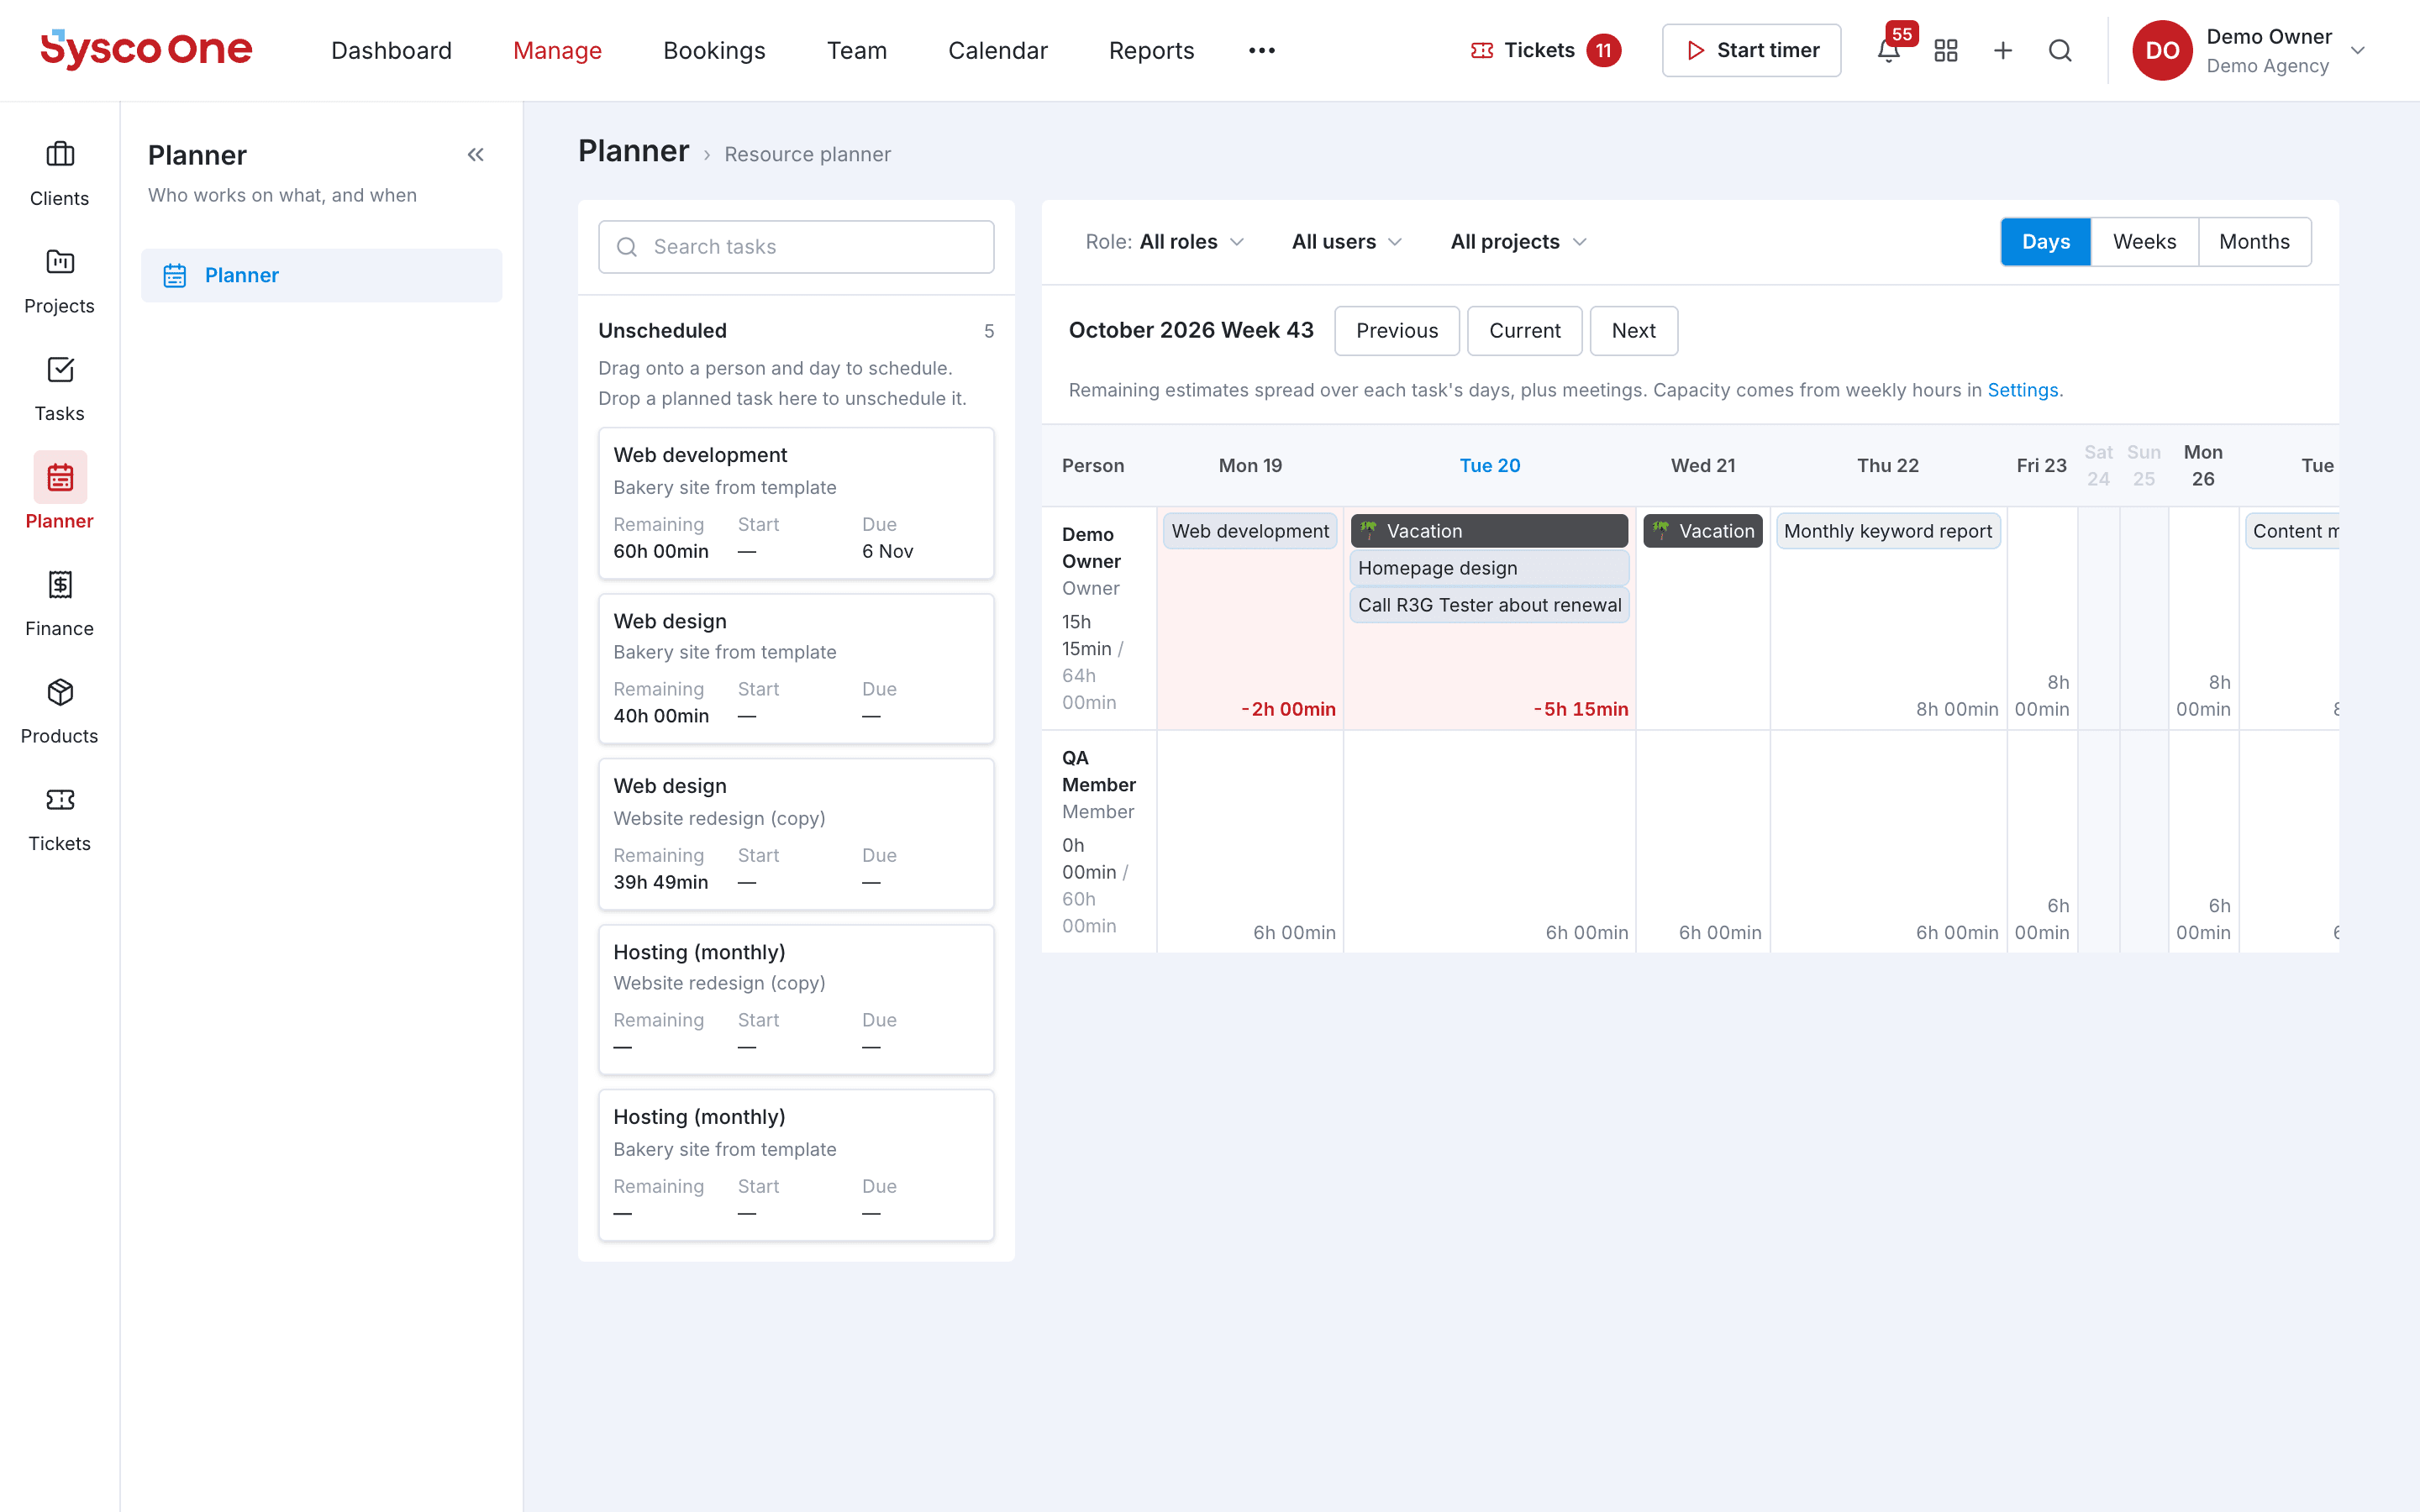Select Hosting (monthly) Bakery site card

point(796,1166)
